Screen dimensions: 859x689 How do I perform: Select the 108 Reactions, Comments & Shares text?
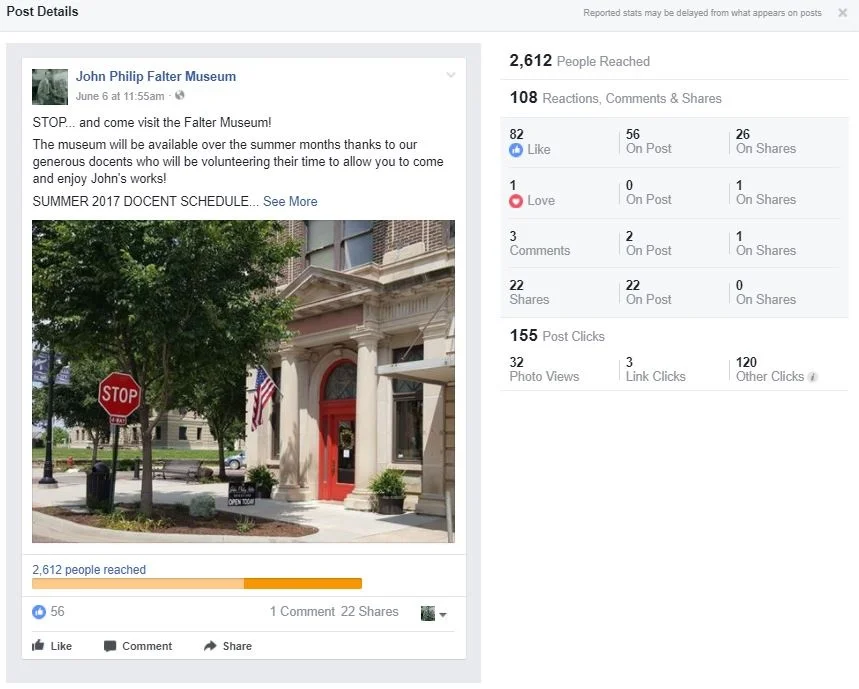pyautogui.click(x=615, y=97)
